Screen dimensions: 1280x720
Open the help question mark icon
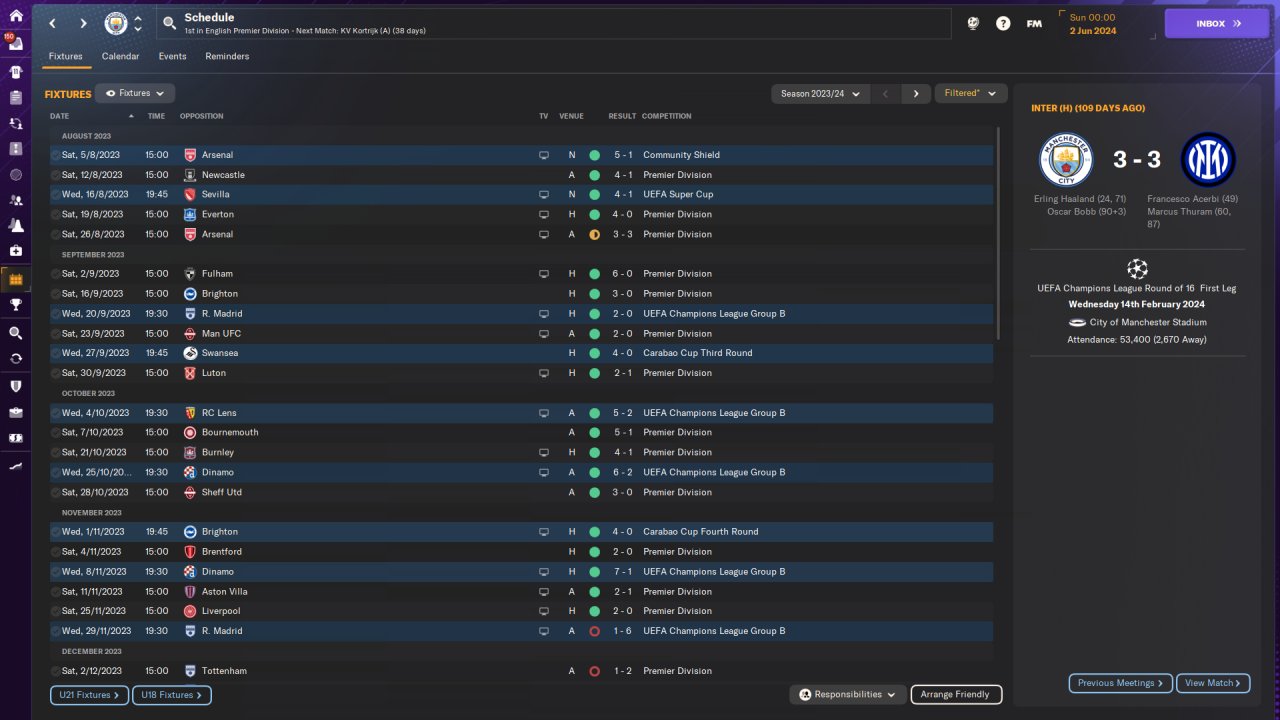pos(1003,23)
